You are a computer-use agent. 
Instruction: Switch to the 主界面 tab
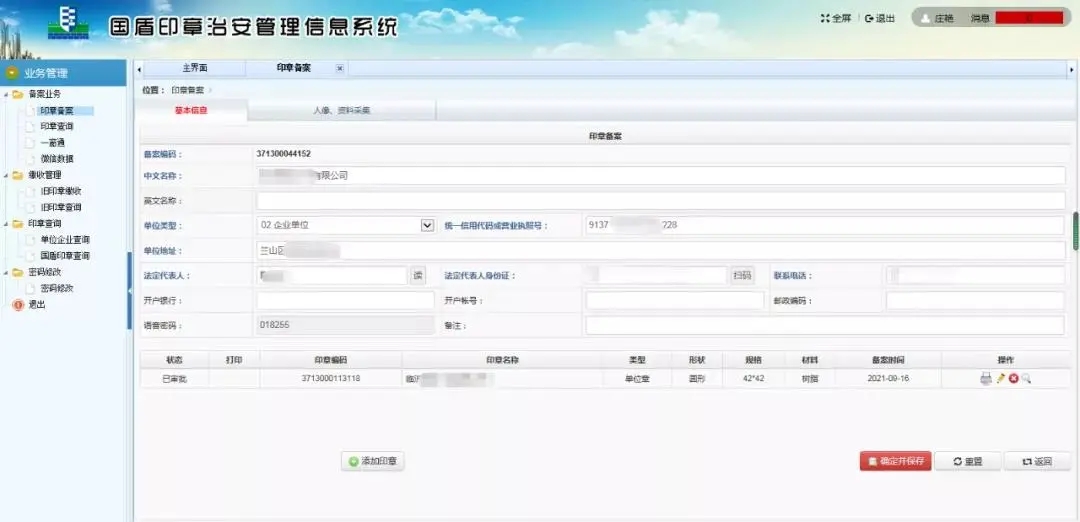click(x=194, y=68)
